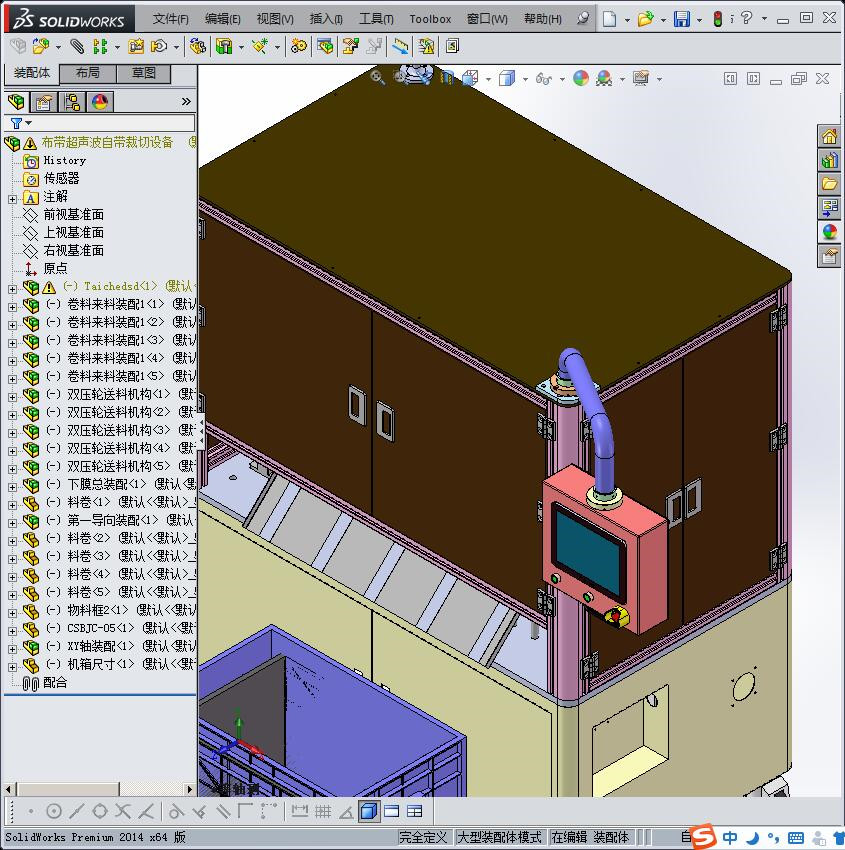
Task: Select the 装配体 tab
Action: [31, 73]
